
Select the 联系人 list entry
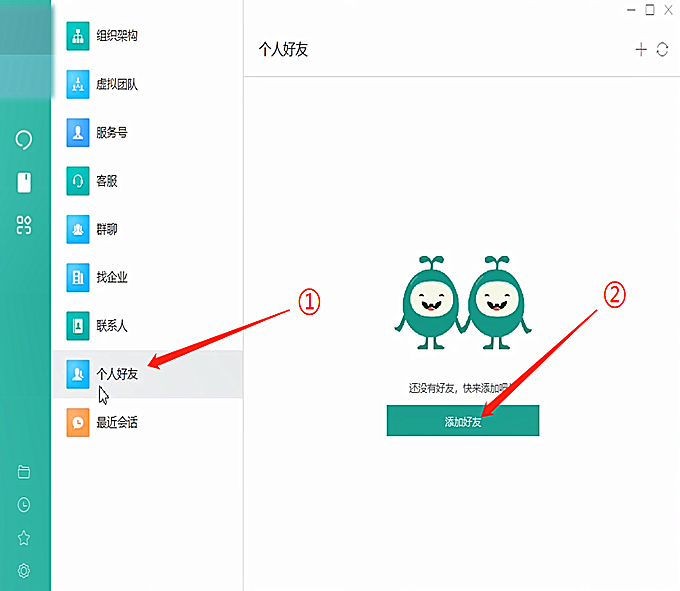[148, 326]
